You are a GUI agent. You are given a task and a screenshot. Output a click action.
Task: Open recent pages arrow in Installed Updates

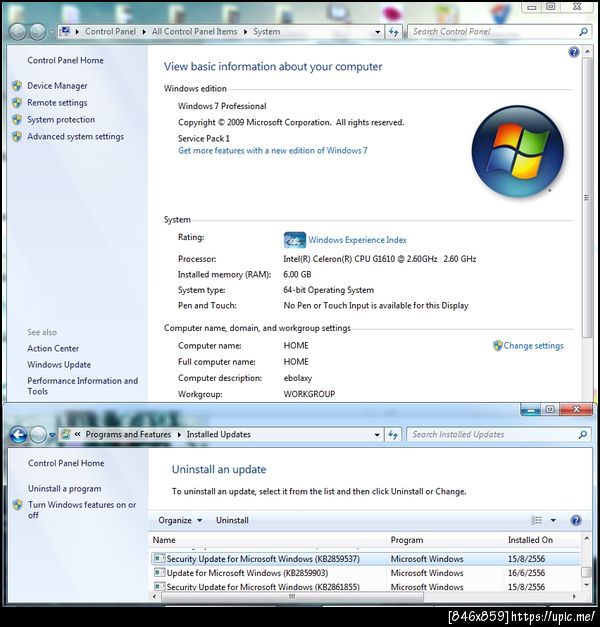[52, 435]
